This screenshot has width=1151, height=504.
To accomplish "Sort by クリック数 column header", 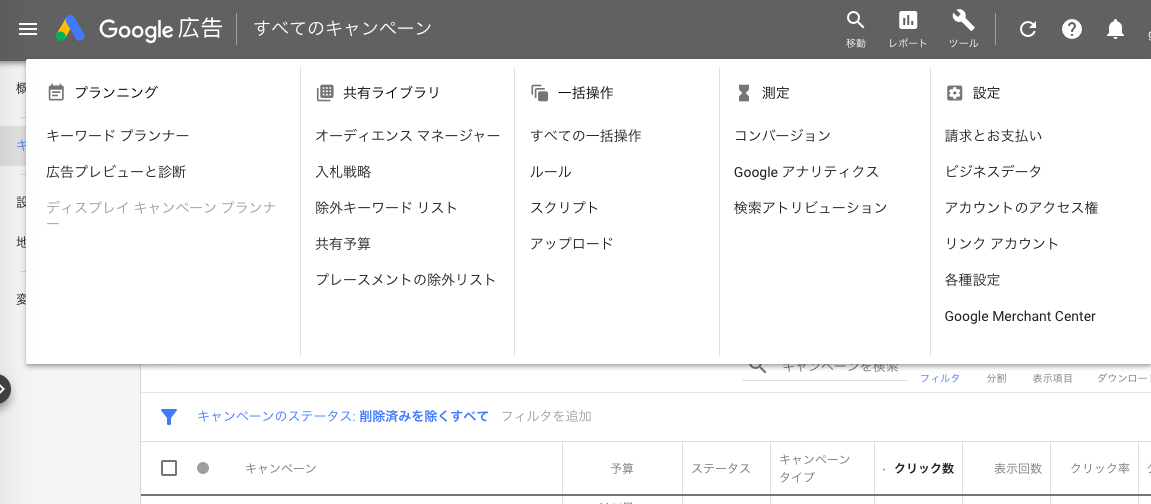I will click(923, 469).
